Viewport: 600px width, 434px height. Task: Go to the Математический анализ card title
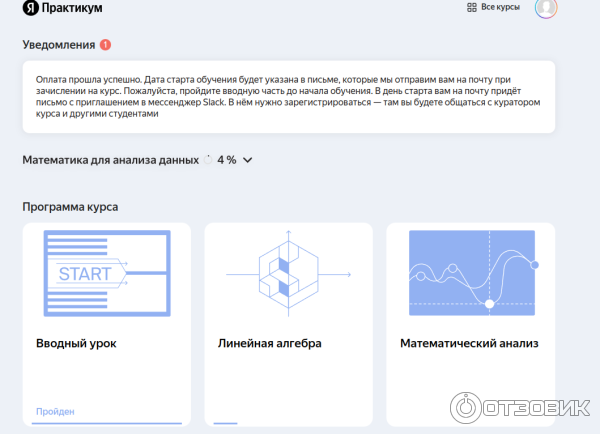[x=469, y=343]
